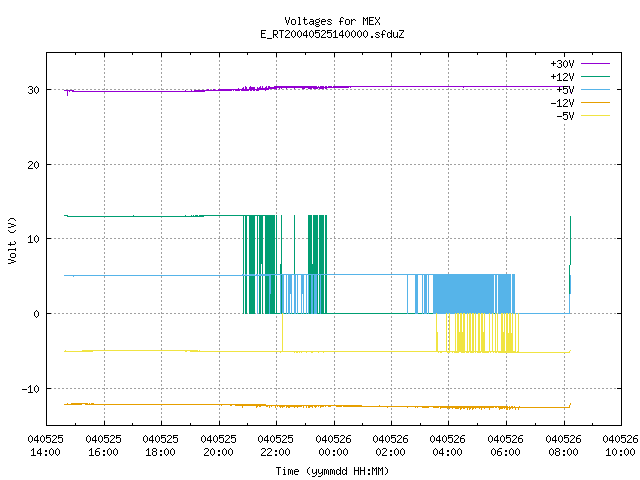The width and height of the screenshot is (640, 480).
Task: Click the chart title 'Voltages for MEX'
Action: coord(332,21)
